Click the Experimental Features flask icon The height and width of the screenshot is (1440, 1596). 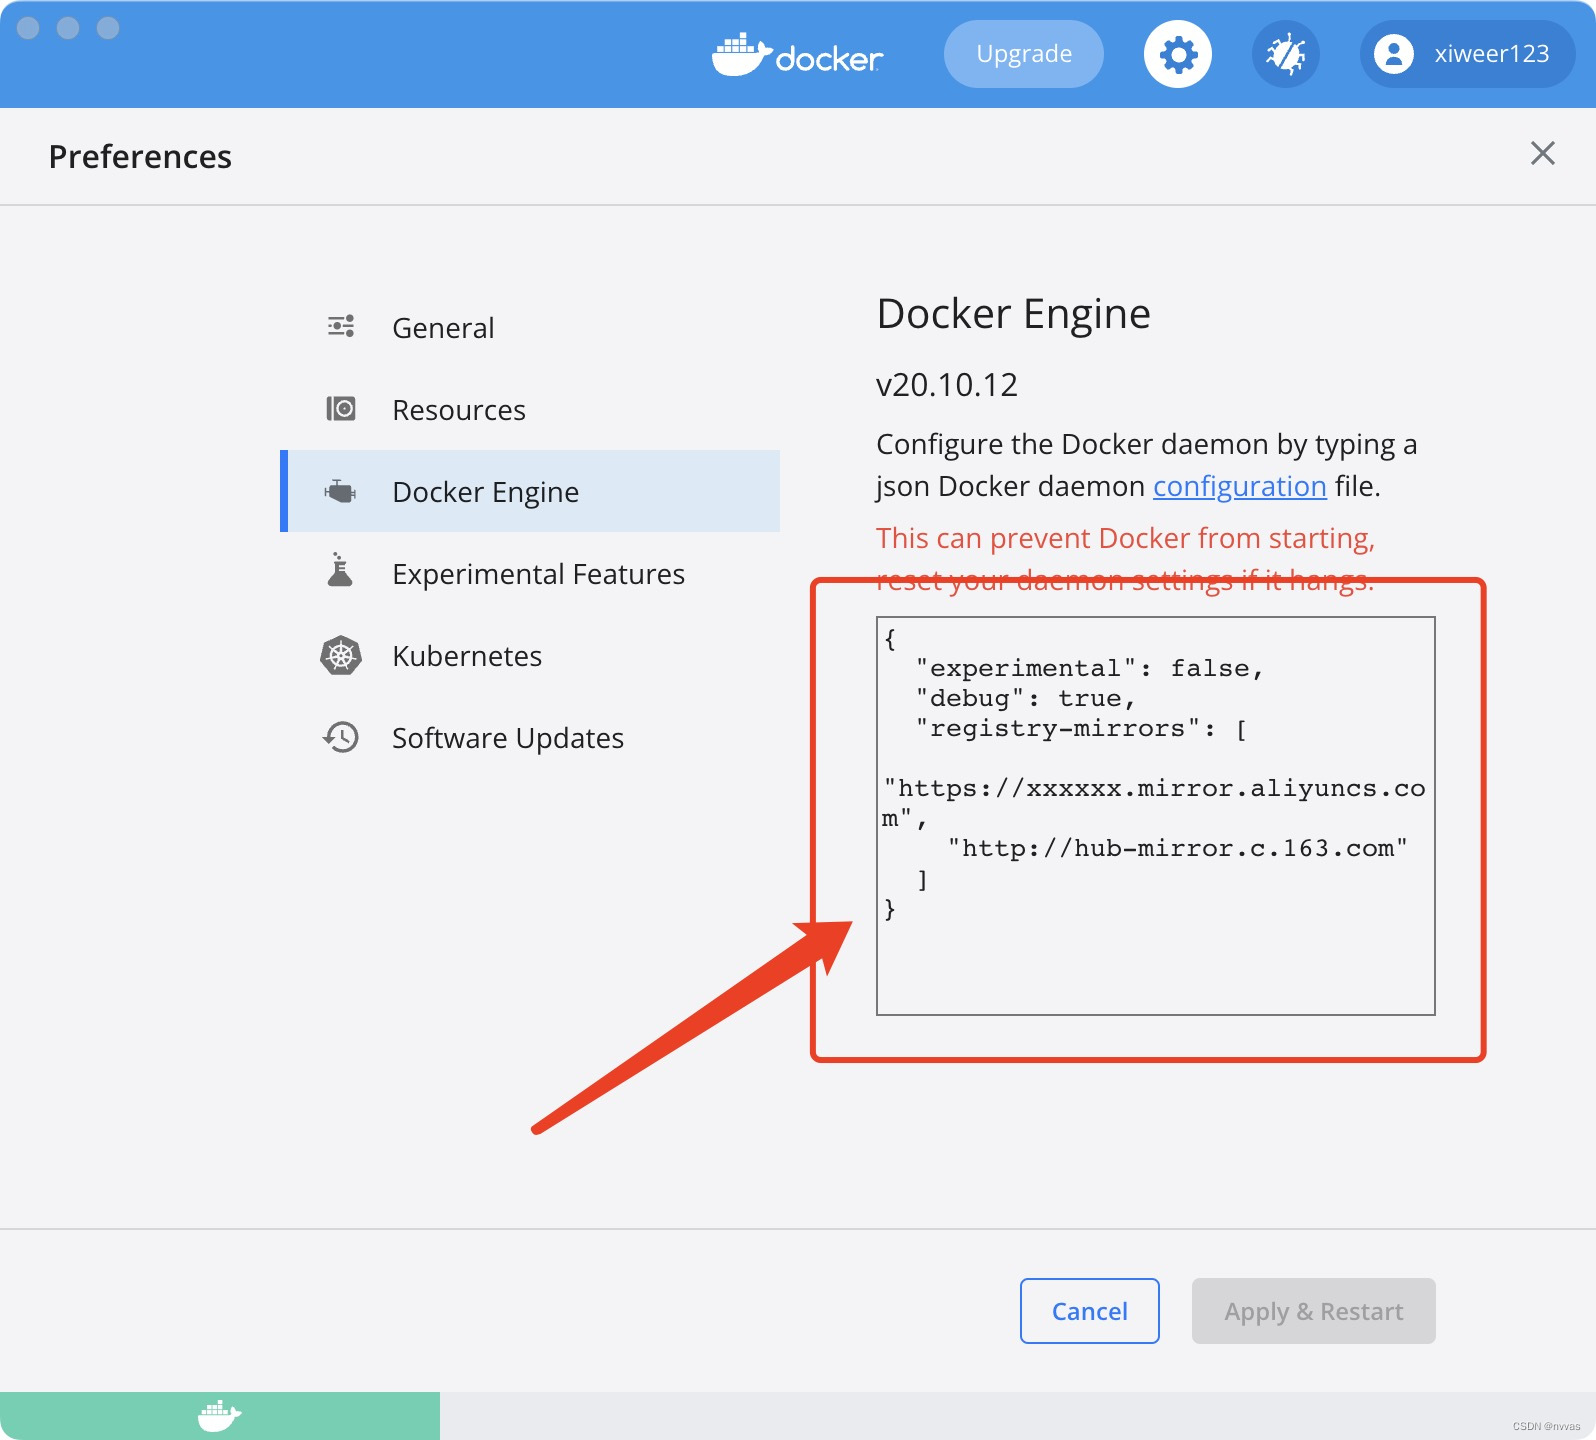pyautogui.click(x=341, y=570)
